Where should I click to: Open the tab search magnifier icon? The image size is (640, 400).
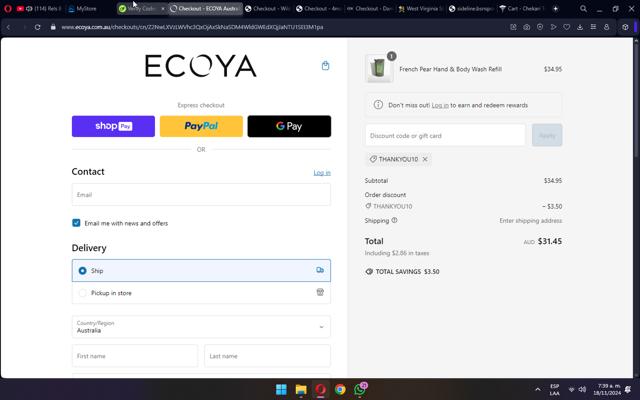point(583,9)
